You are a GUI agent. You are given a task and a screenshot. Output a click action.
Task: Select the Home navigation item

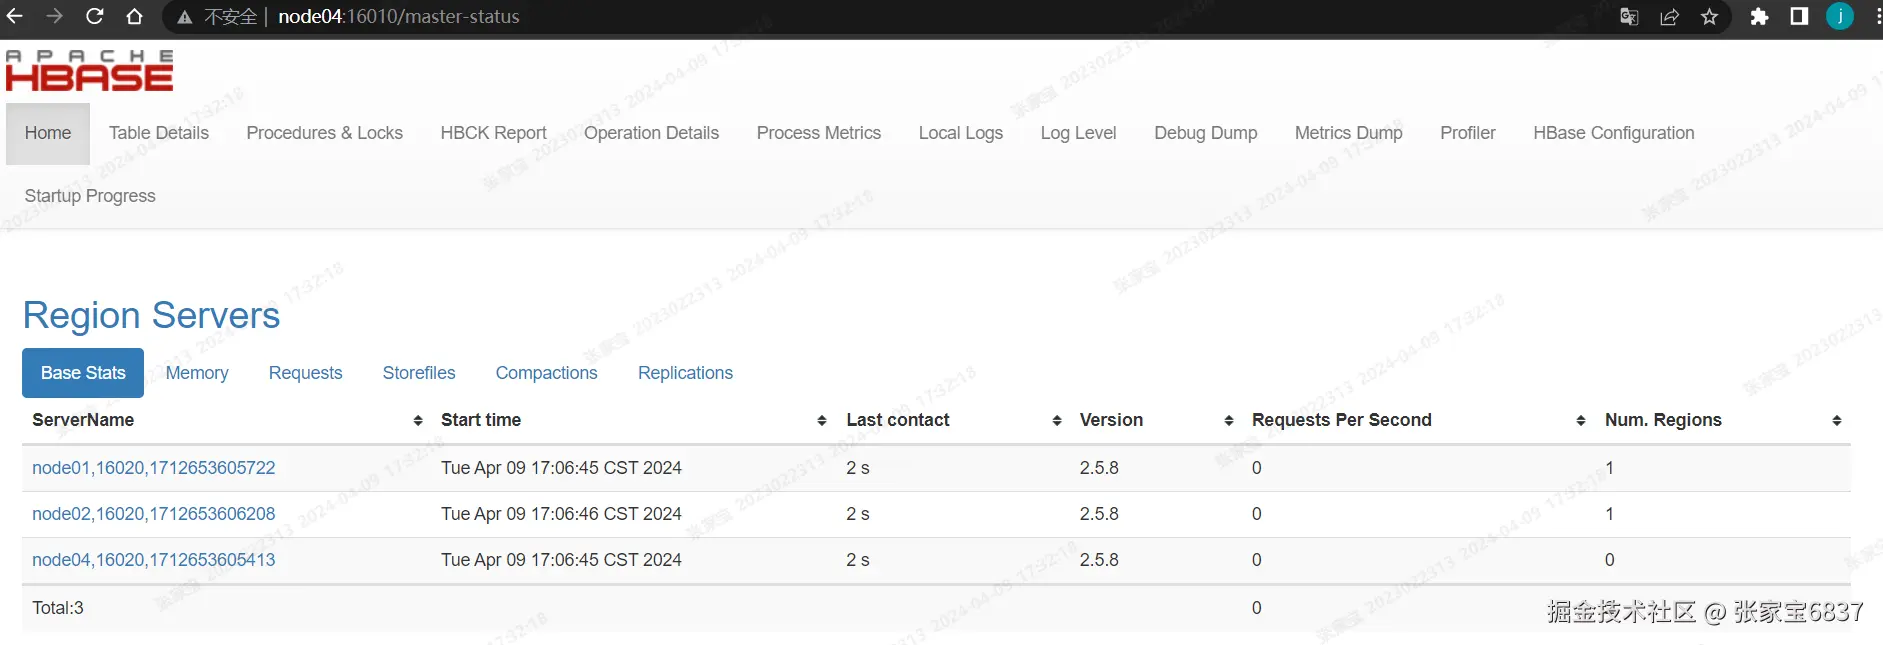tap(48, 133)
